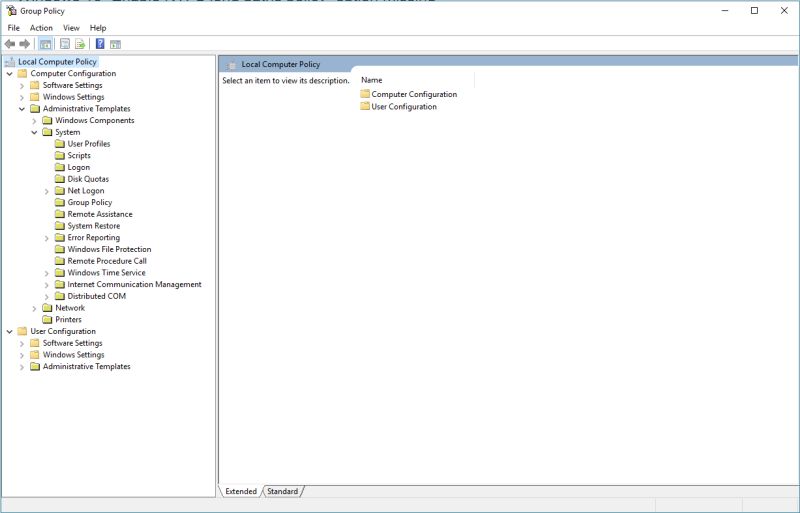This screenshot has height=513, width=800.
Task: Select Windows Settings under User Configuration
Action: coord(73,355)
